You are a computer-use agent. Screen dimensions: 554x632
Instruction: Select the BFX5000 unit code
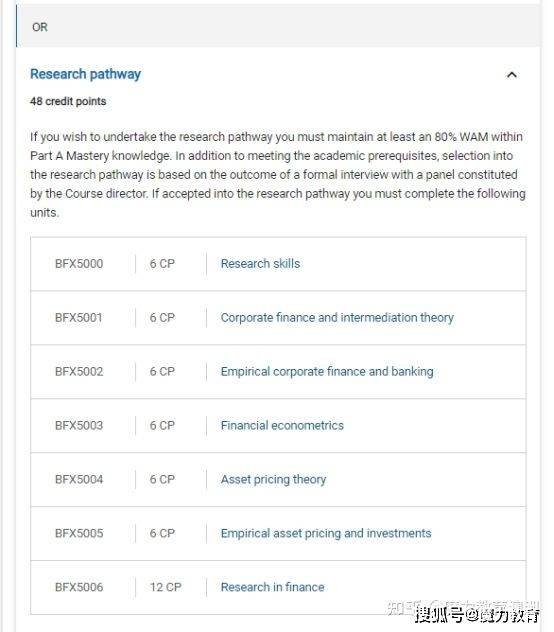pos(79,264)
